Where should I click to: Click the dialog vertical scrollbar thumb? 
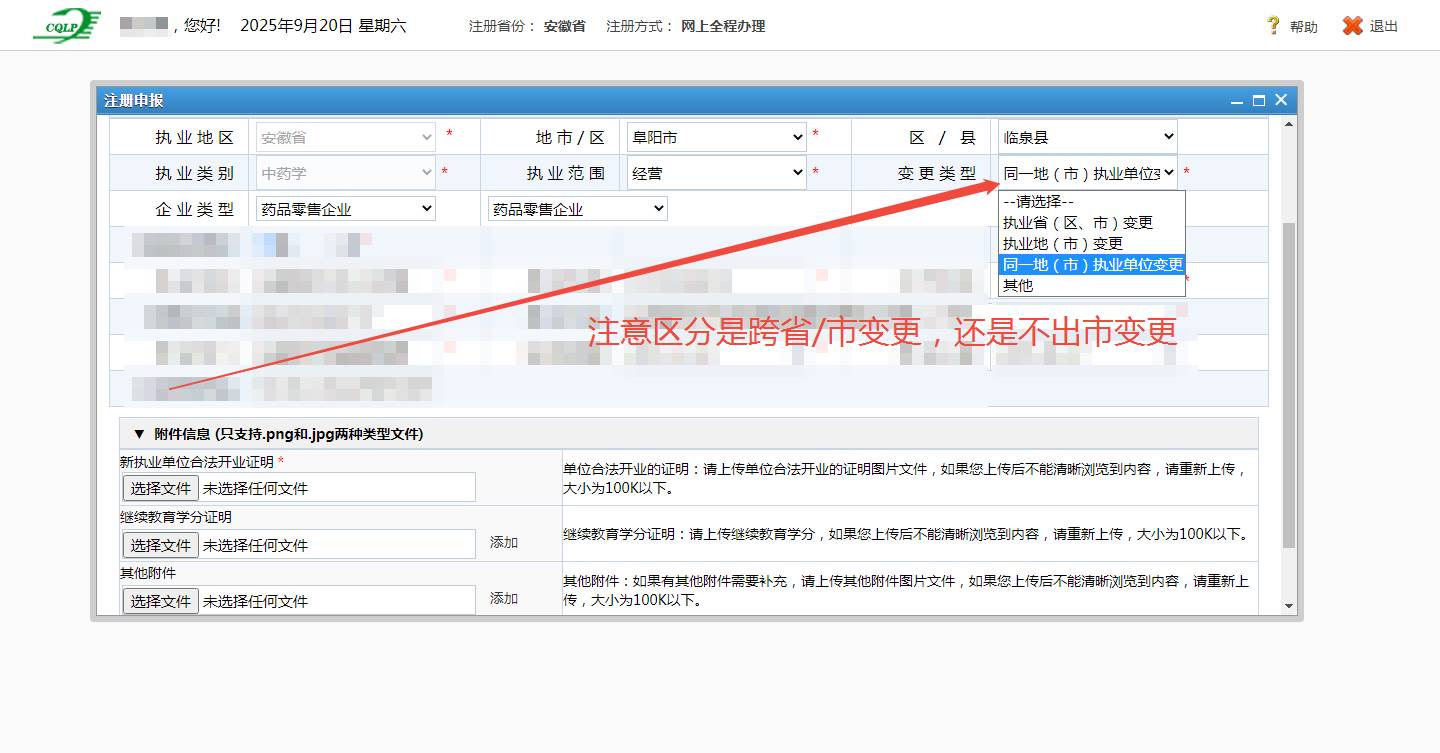[1288, 385]
